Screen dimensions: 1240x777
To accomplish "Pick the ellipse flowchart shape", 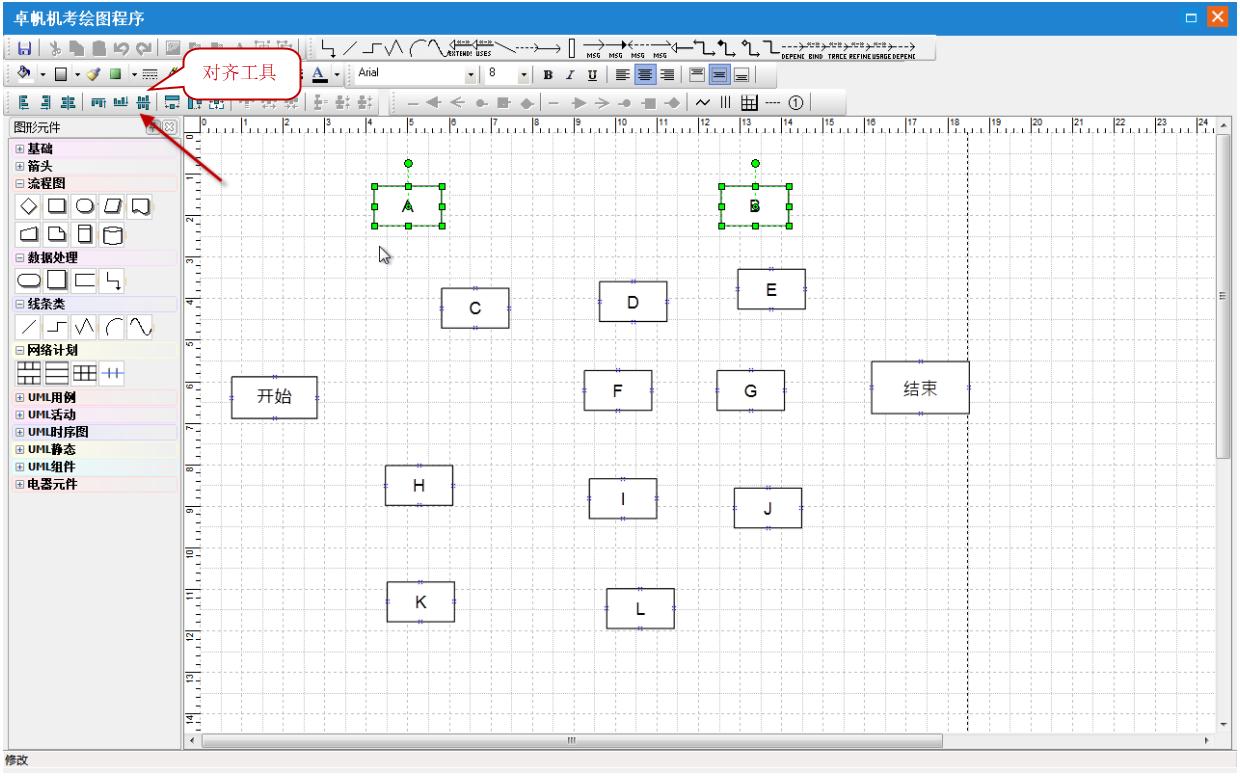I will (85, 205).
